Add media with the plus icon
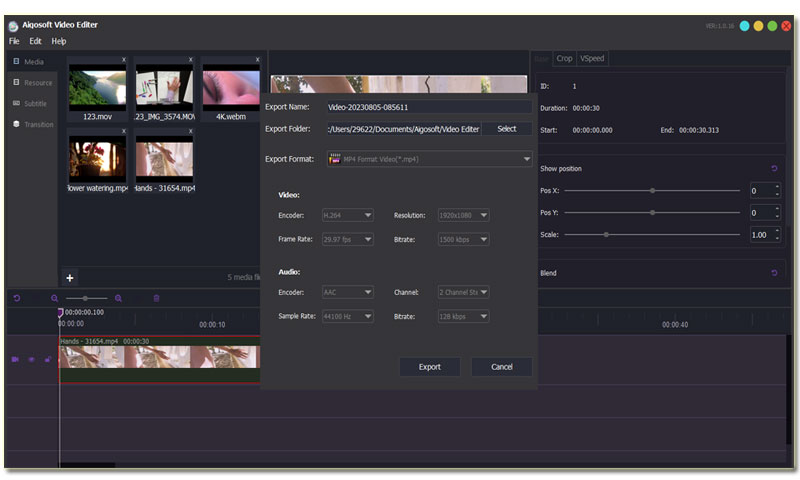This screenshot has height=480, width=800. click(70, 277)
